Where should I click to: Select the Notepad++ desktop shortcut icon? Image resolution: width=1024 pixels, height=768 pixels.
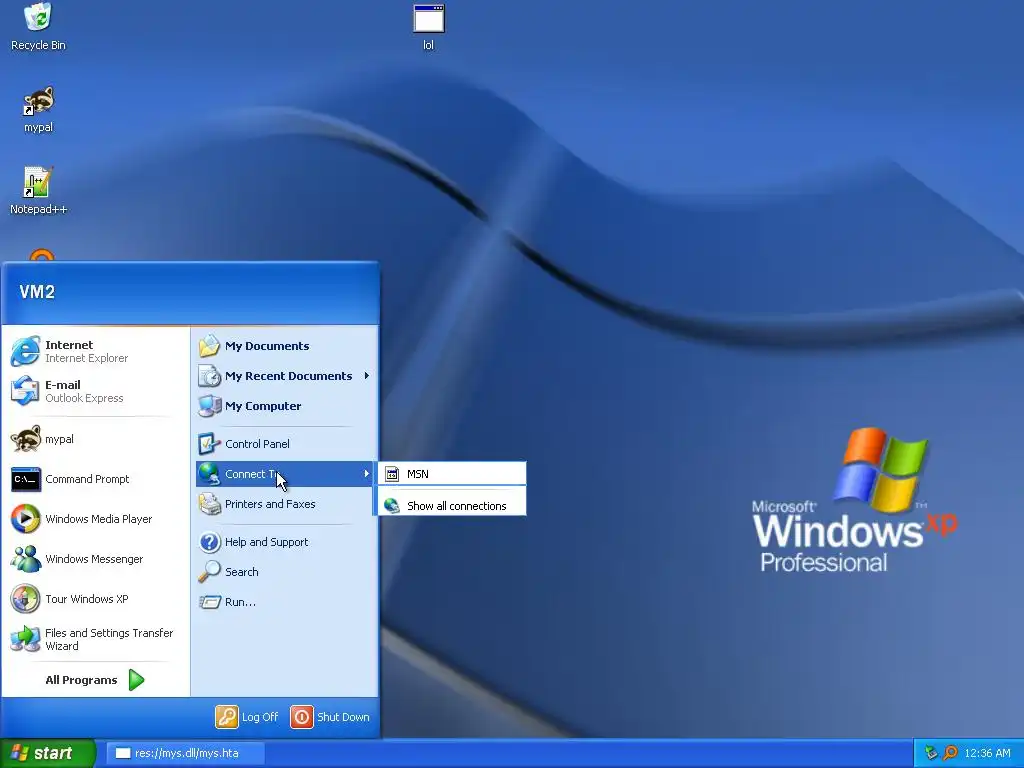pyautogui.click(x=37, y=182)
